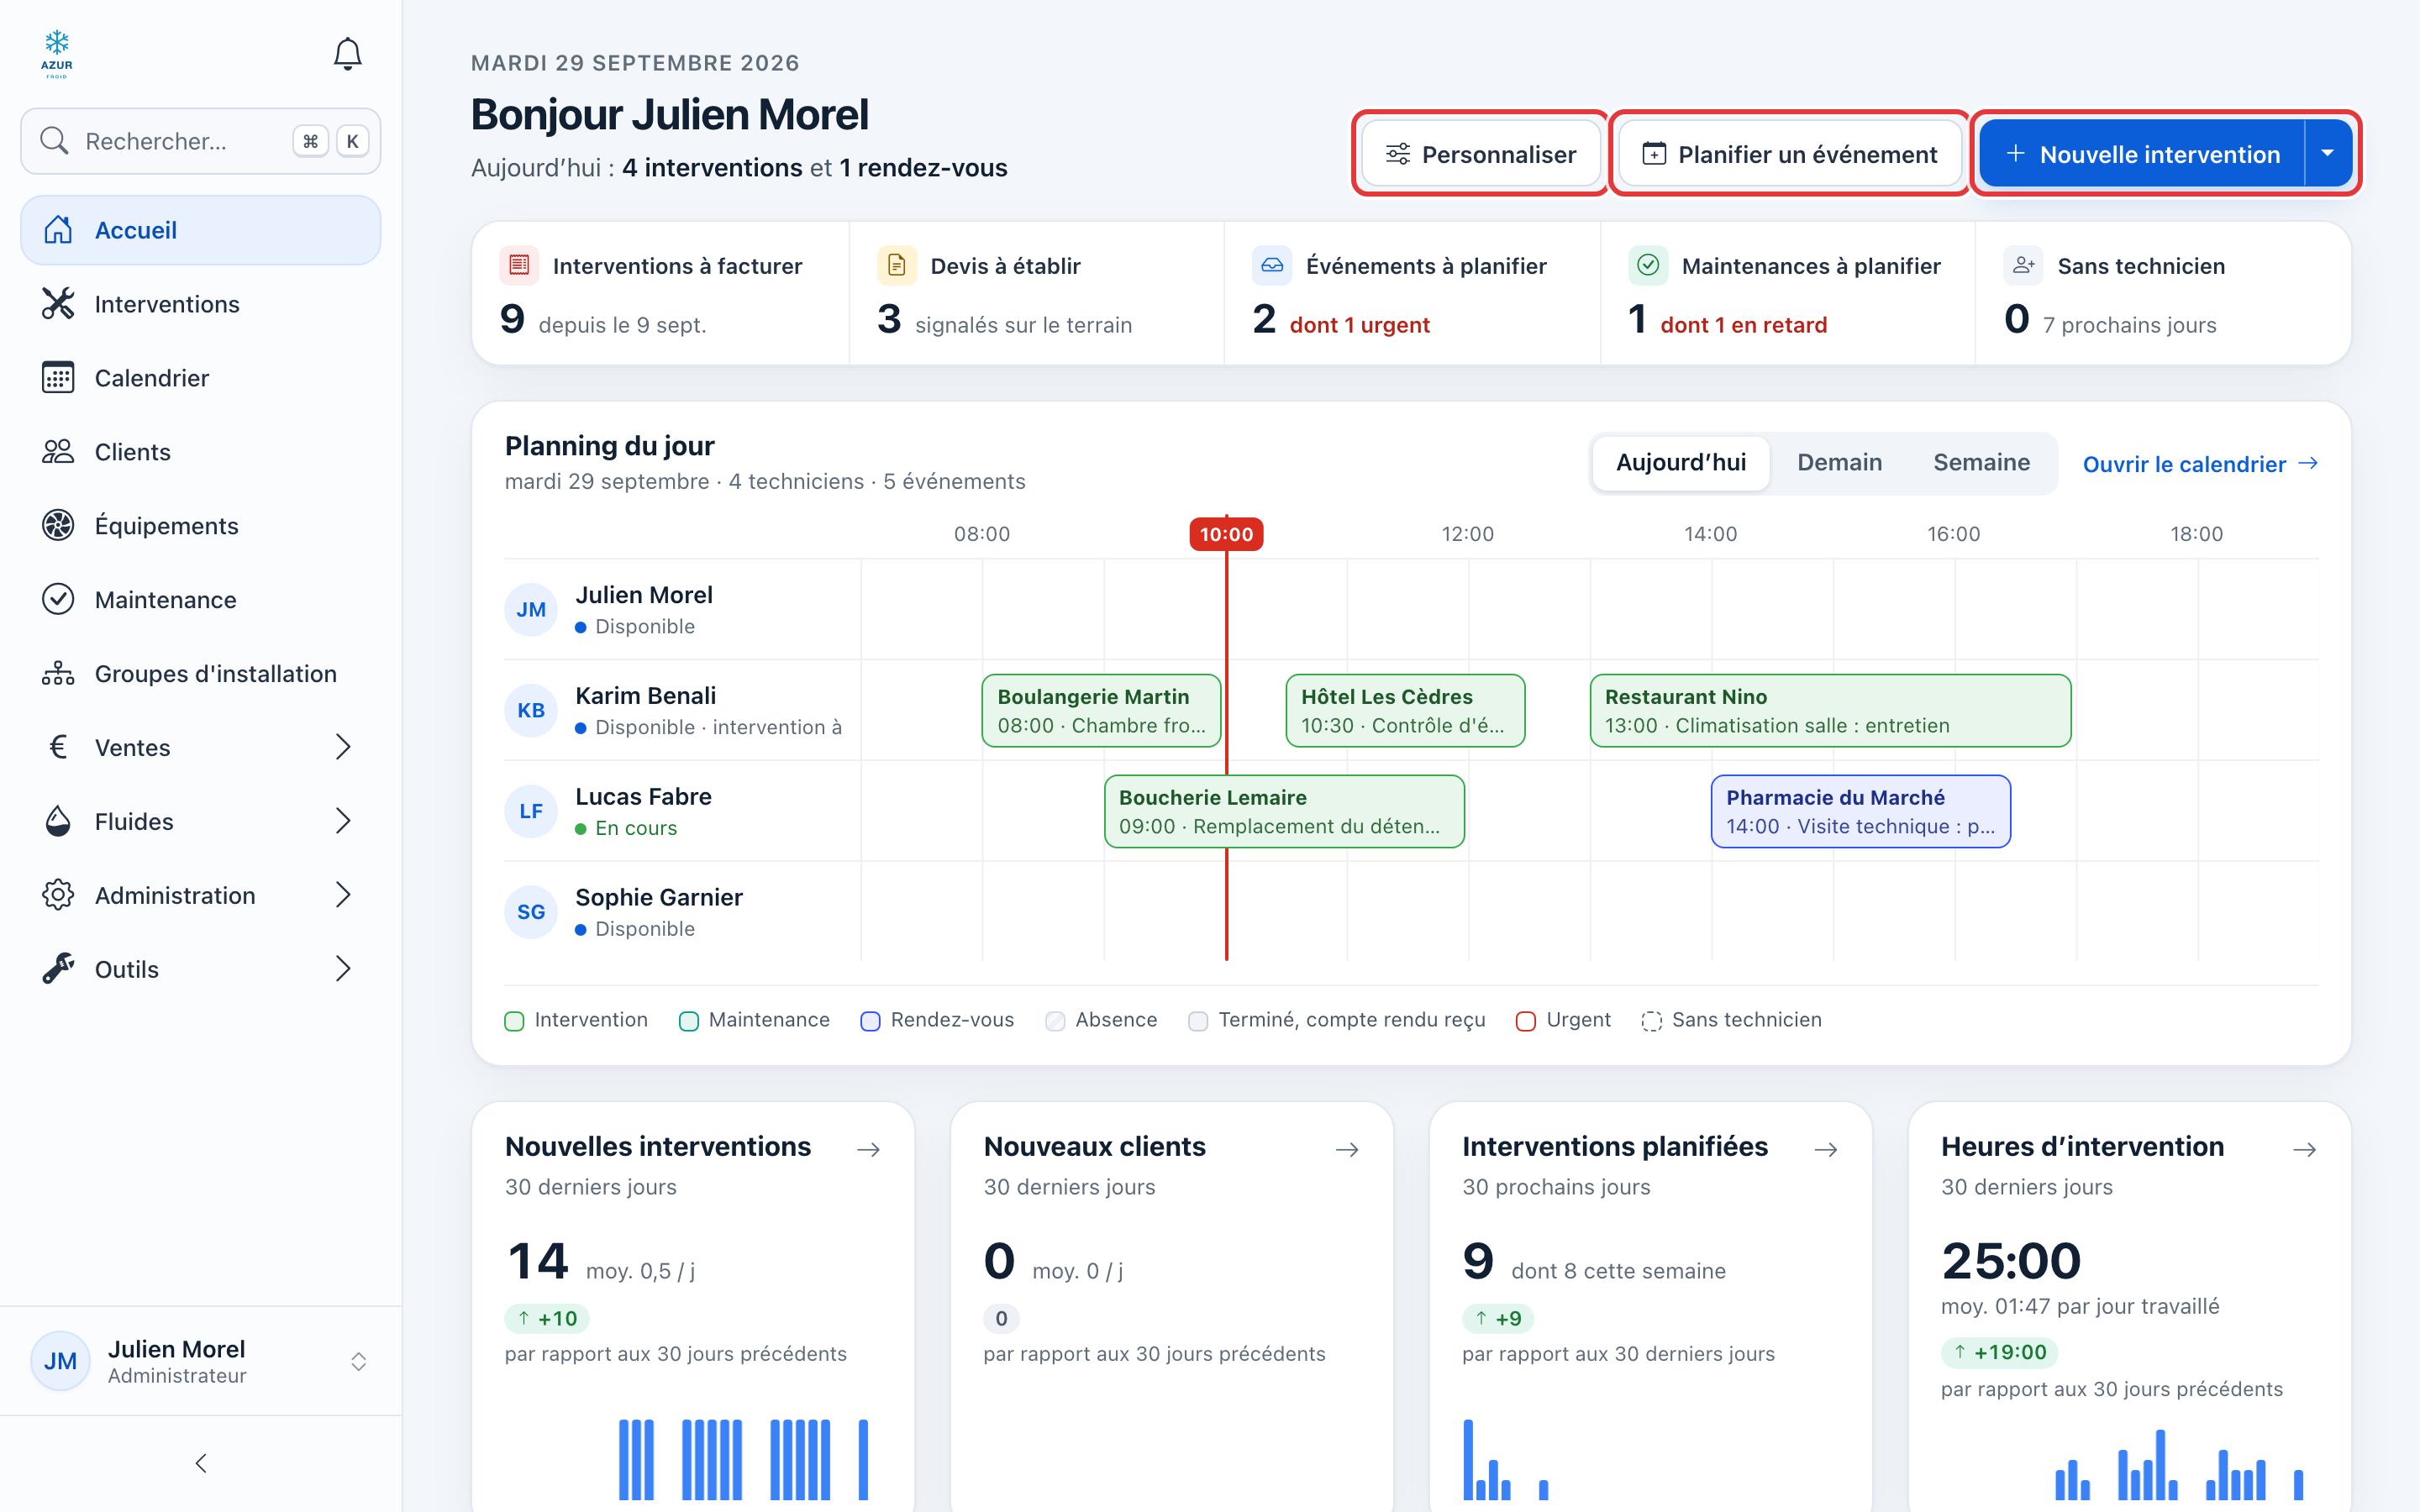Viewport: 2420px width, 1512px height.
Task: Open Clients via people icon
Action: [x=58, y=451]
